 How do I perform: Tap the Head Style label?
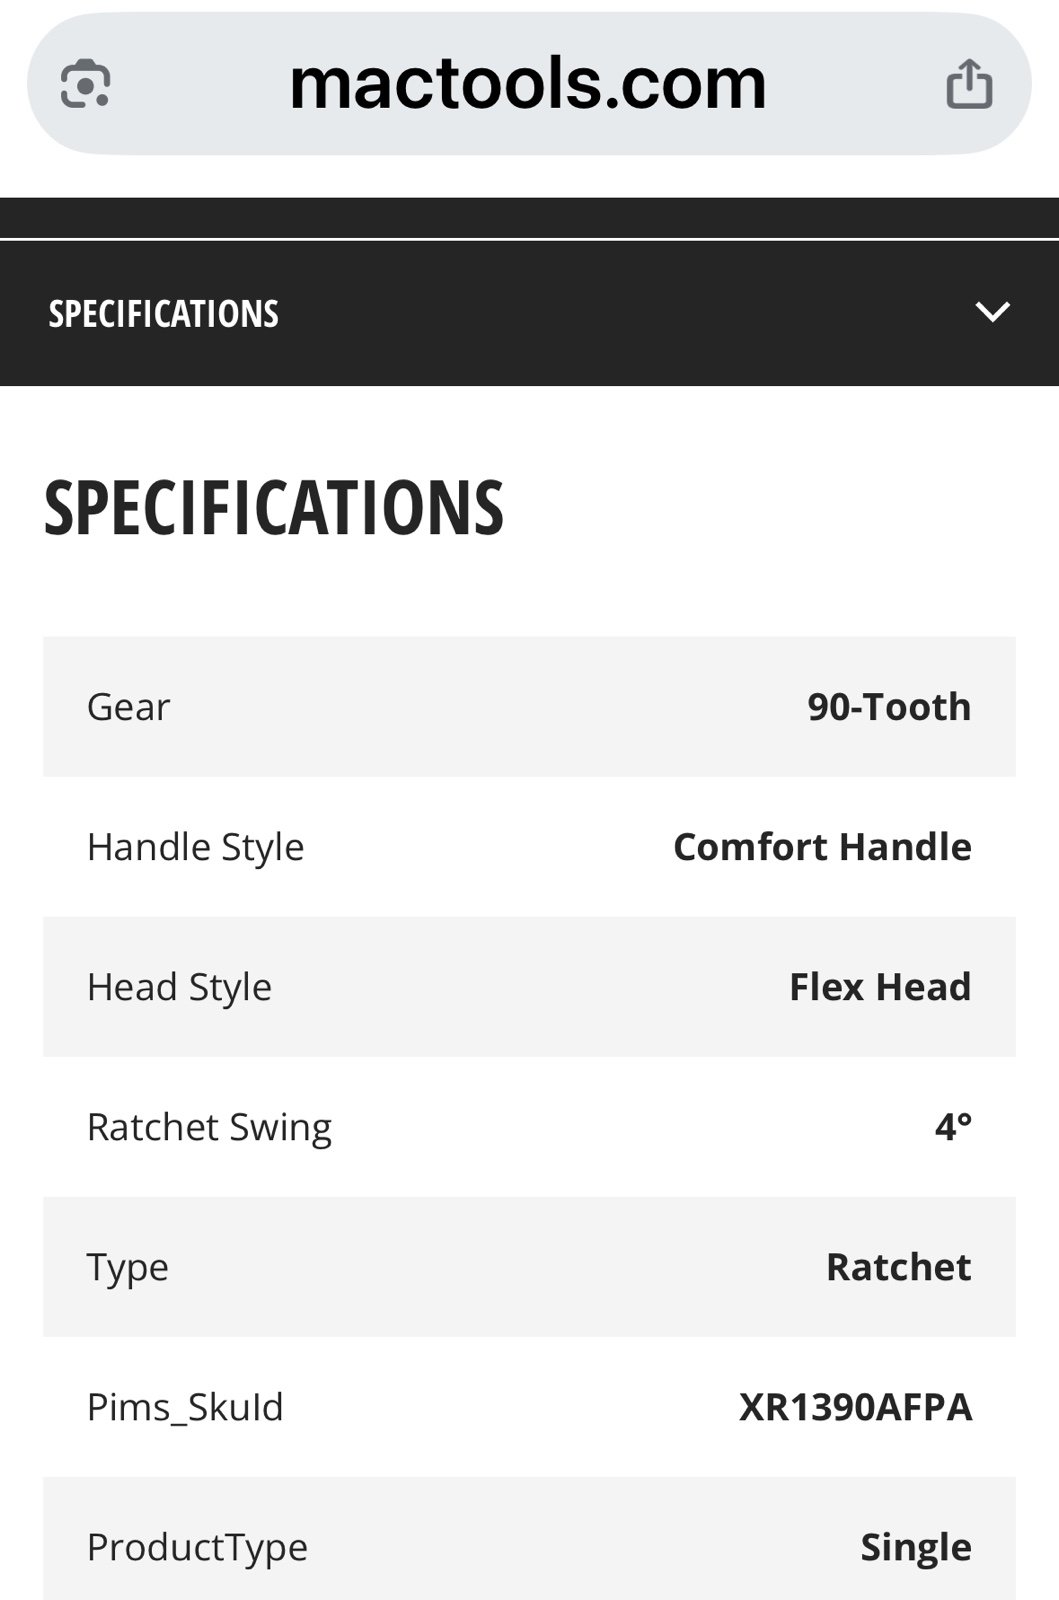click(180, 987)
